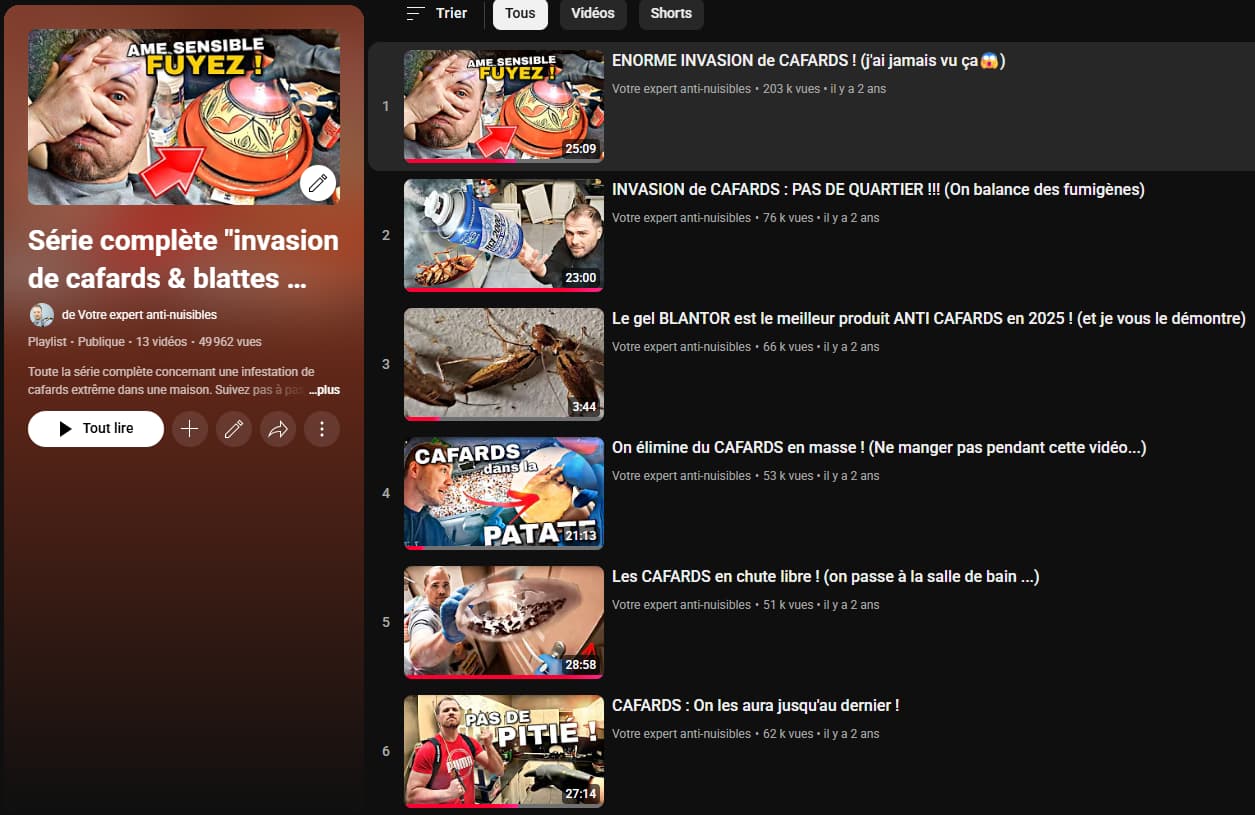Click the play triangle inside Tout lire
This screenshot has width=1255, height=815.
[66, 428]
